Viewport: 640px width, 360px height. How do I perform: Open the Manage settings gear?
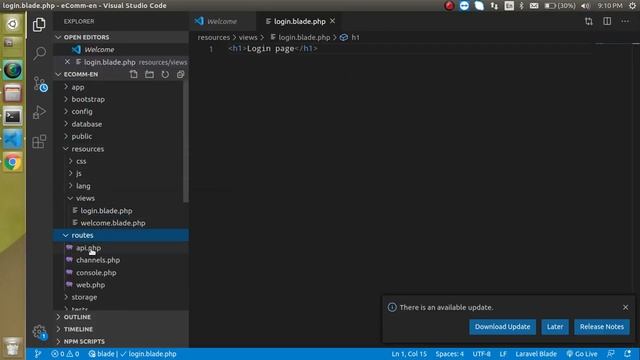pyautogui.click(x=39, y=331)
